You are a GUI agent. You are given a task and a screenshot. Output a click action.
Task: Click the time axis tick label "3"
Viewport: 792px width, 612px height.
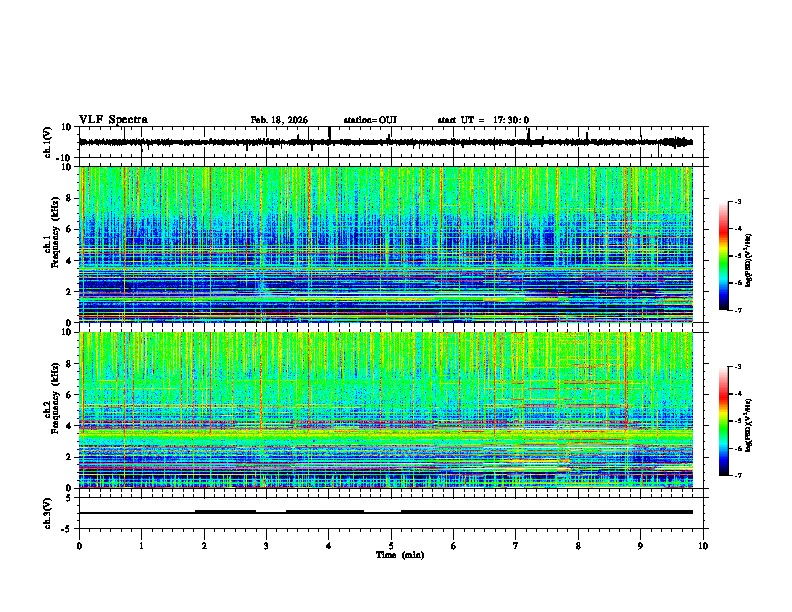coord(266,546)
